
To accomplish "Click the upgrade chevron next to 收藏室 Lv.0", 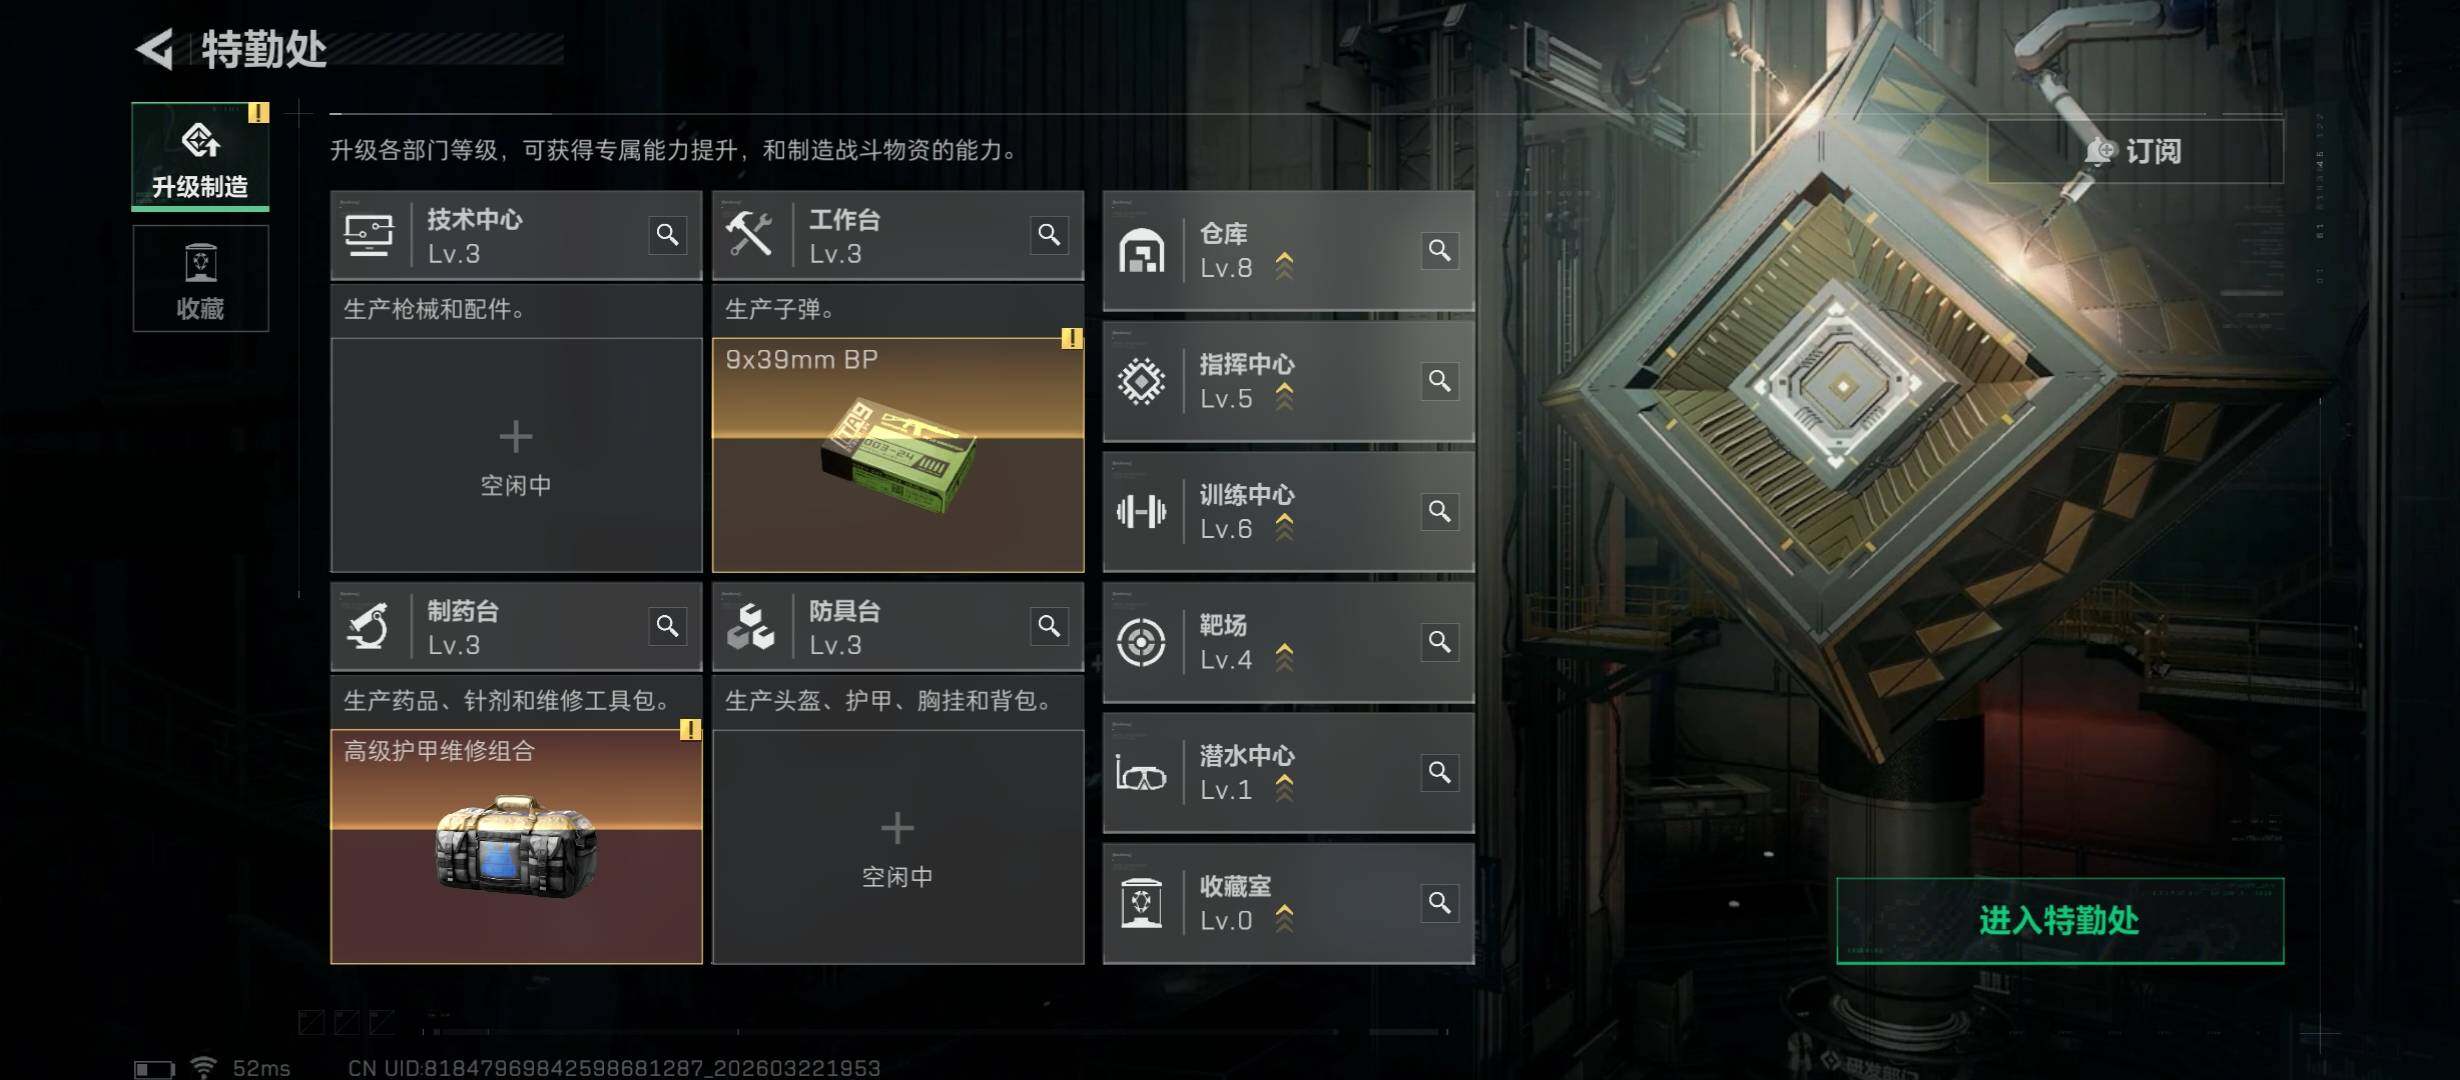I will (x=1285, y=918).
